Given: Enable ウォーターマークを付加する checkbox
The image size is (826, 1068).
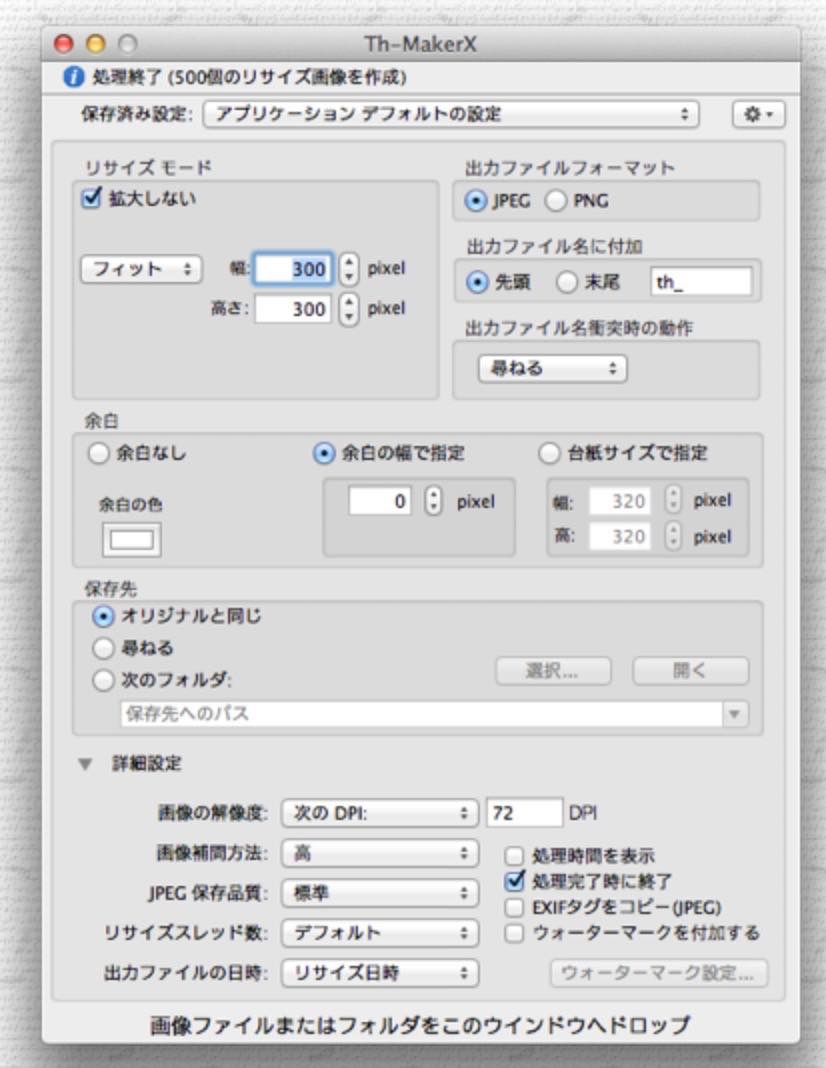Looking at the screenshot, I should pyautogui.click(x=514, y=933).
